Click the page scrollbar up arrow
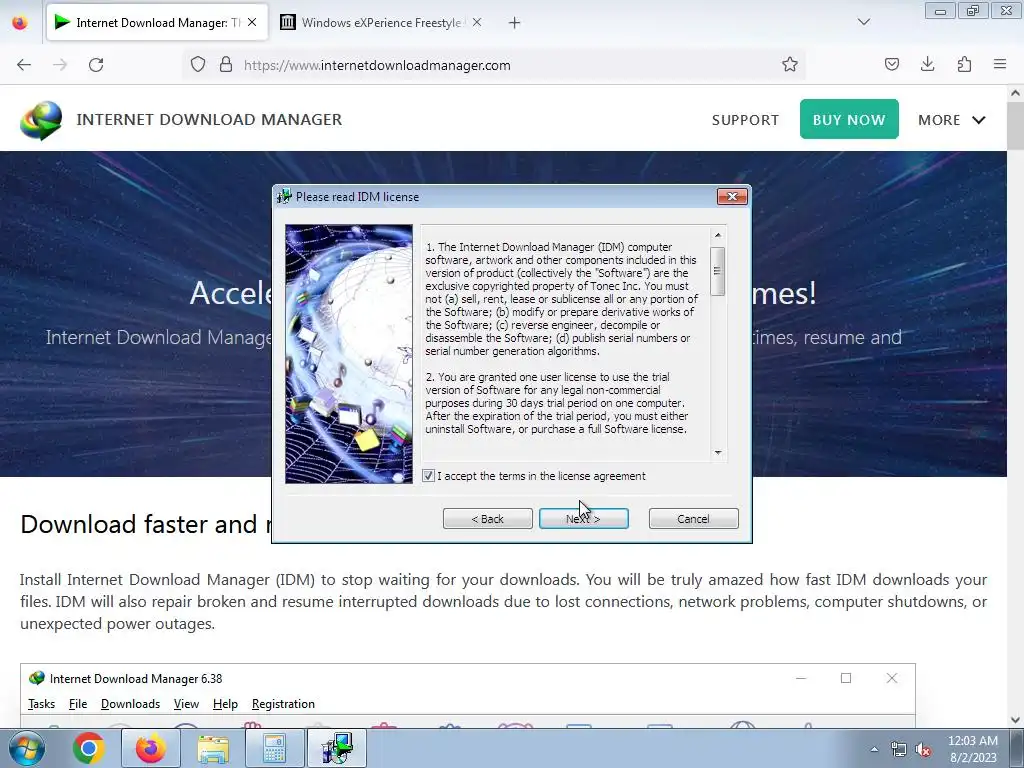This screenshot has width=1024, height=768. pyautogui.click(x=1016, y=93)
